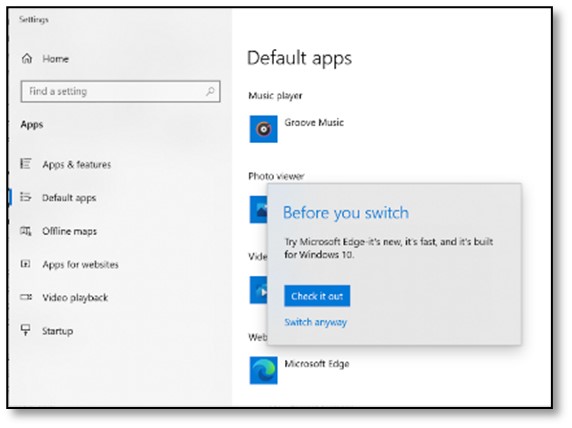The height and width of the screenshot is (428, 572).
Task: Select Default apps in sidebar
Action: [69, 198]
